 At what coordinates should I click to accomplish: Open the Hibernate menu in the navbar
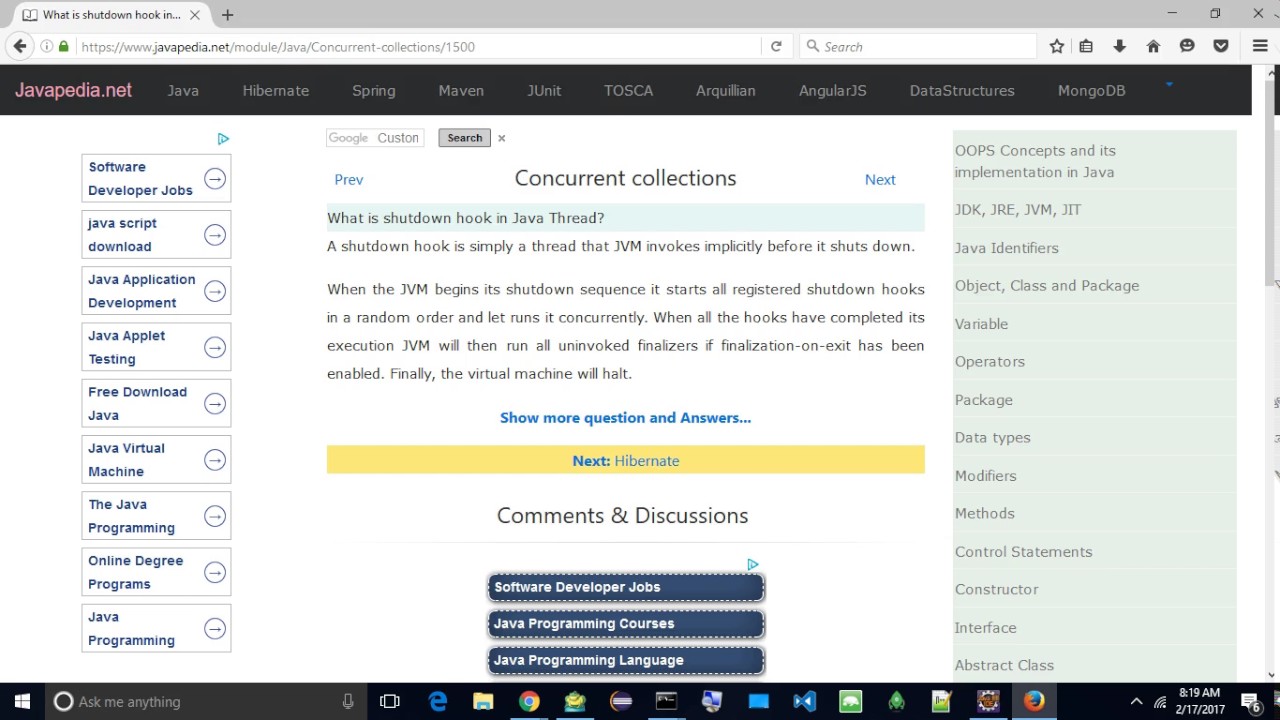[x=276, y=90]
